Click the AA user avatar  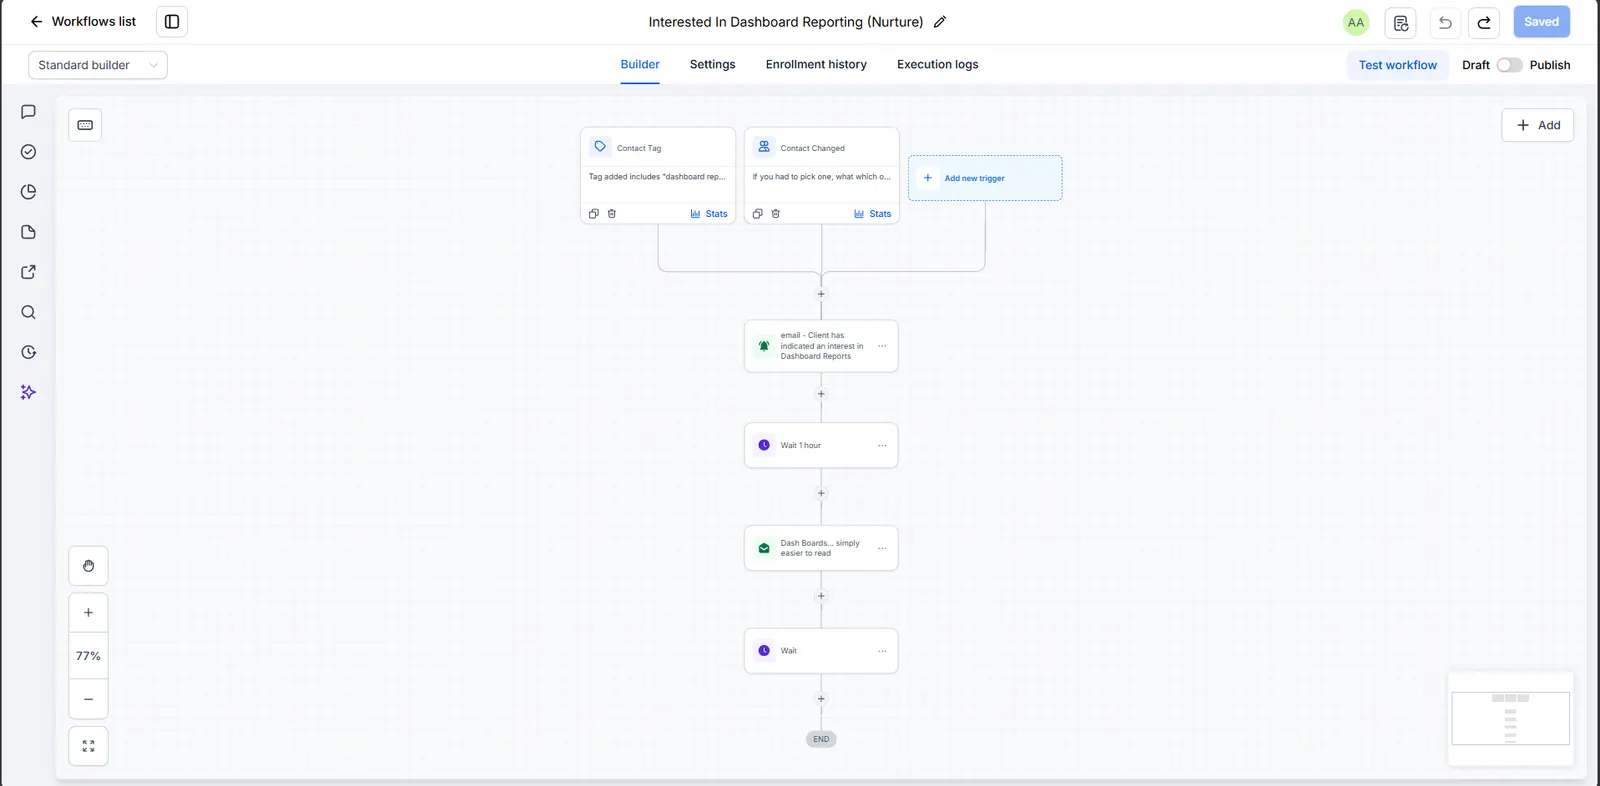(1356, 22)
